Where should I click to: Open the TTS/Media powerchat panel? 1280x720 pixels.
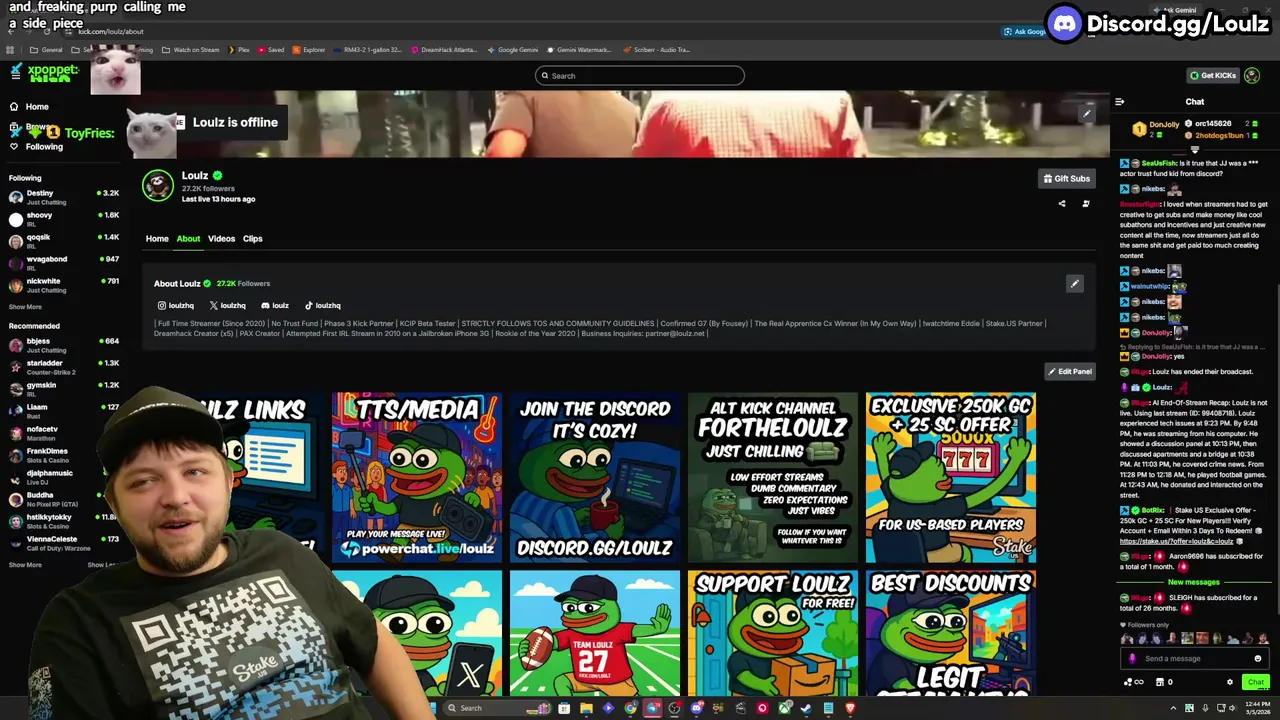(x=417, y=477)
